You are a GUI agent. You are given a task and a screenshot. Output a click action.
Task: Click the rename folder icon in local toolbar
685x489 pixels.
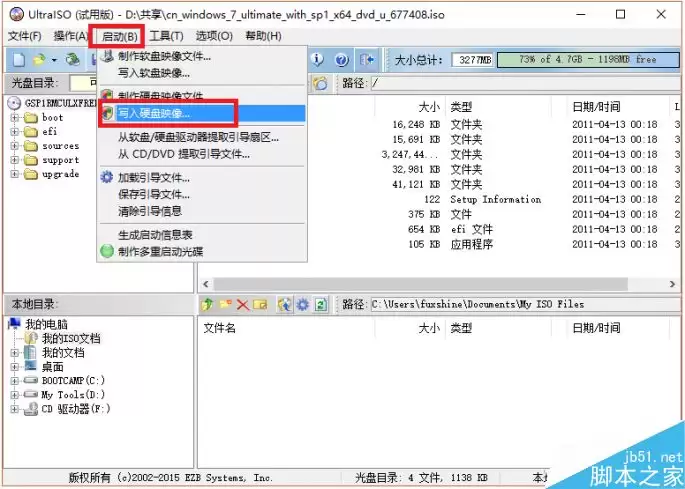[260, 304]
